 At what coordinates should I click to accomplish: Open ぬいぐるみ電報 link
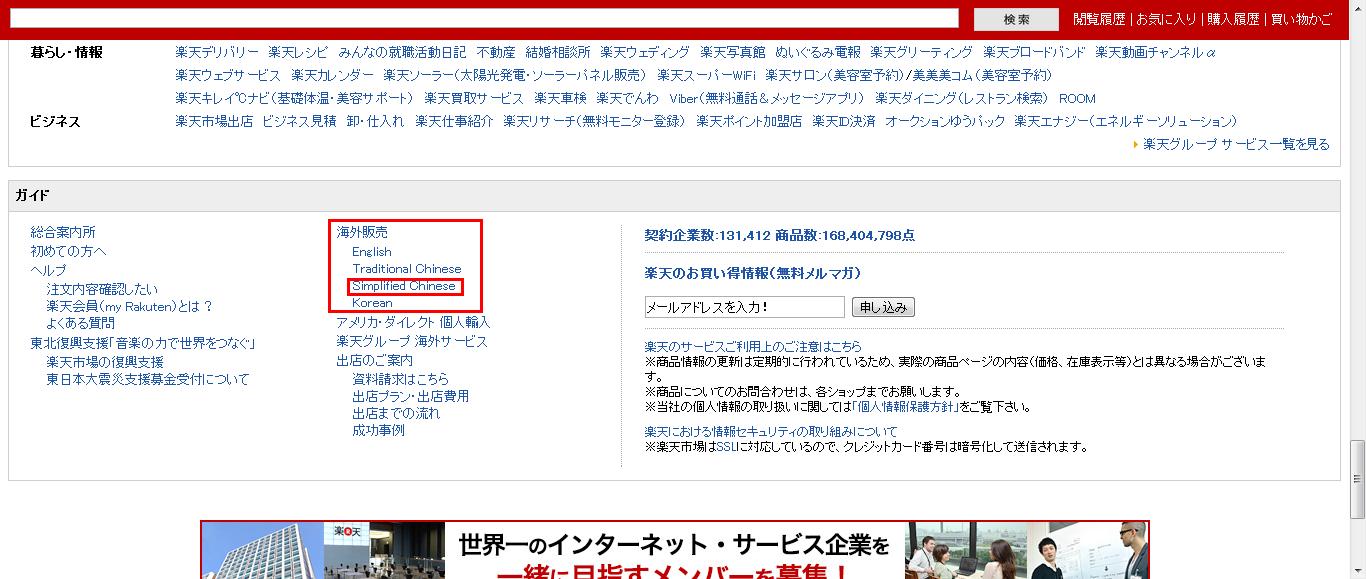(817, 52)
